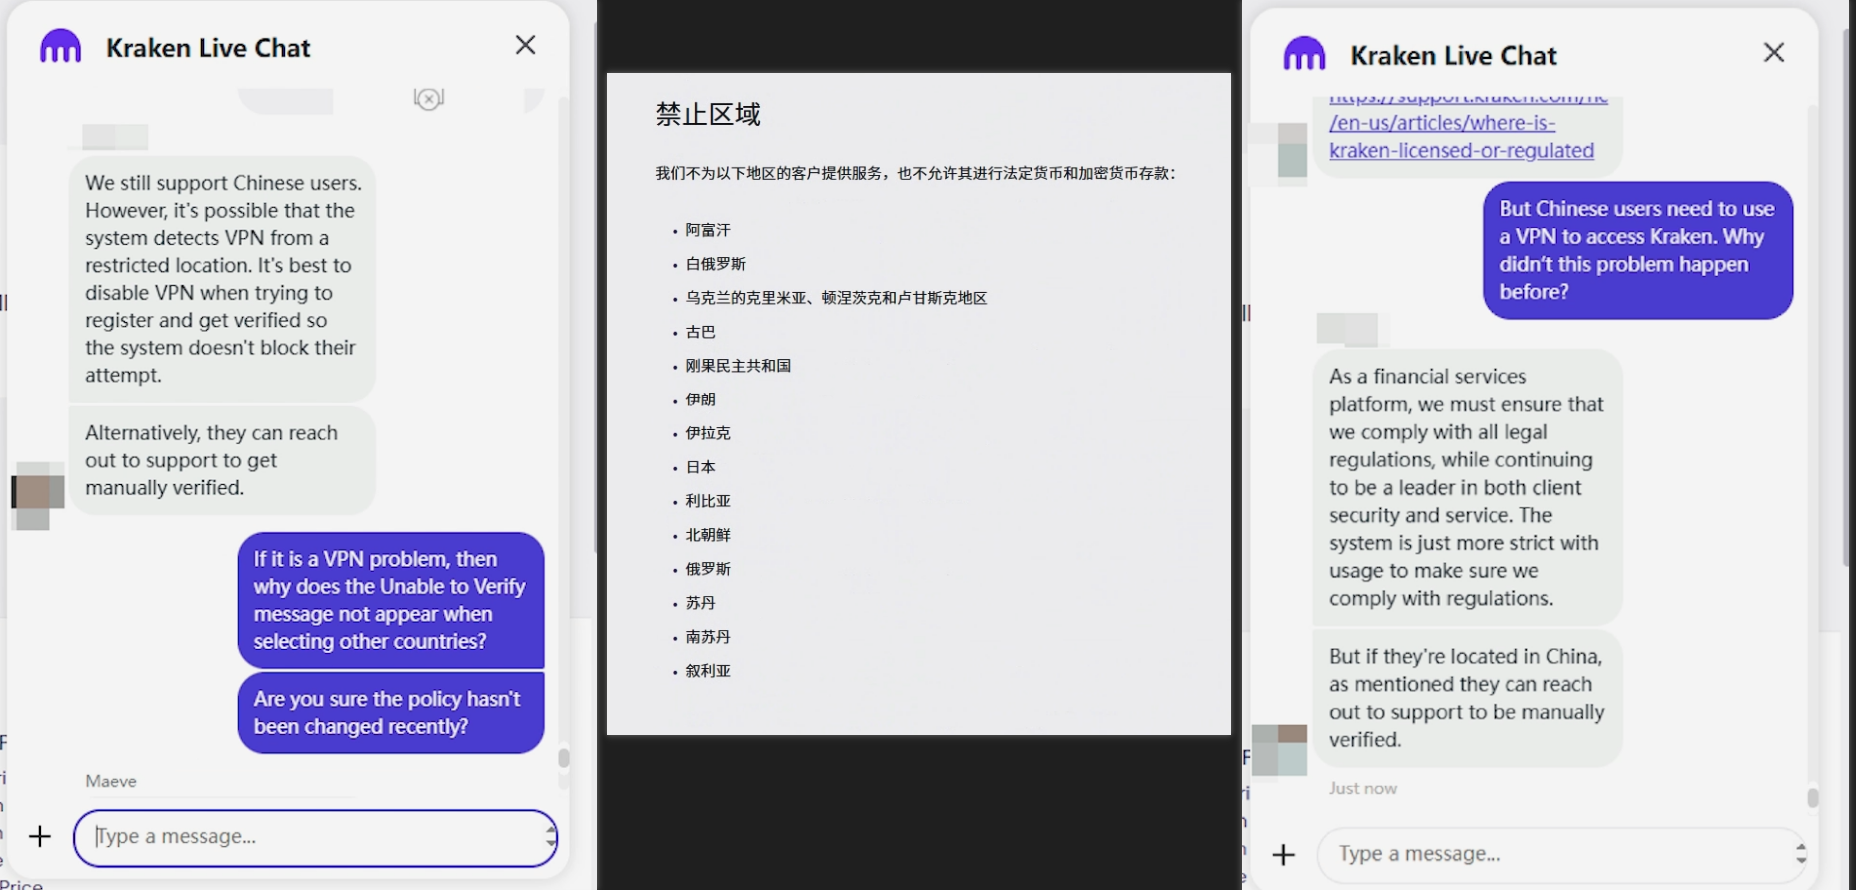This screenshot has height=890, width=1856.
Task: Click the stepper arrows in left chat input
Action: point(550,836)
